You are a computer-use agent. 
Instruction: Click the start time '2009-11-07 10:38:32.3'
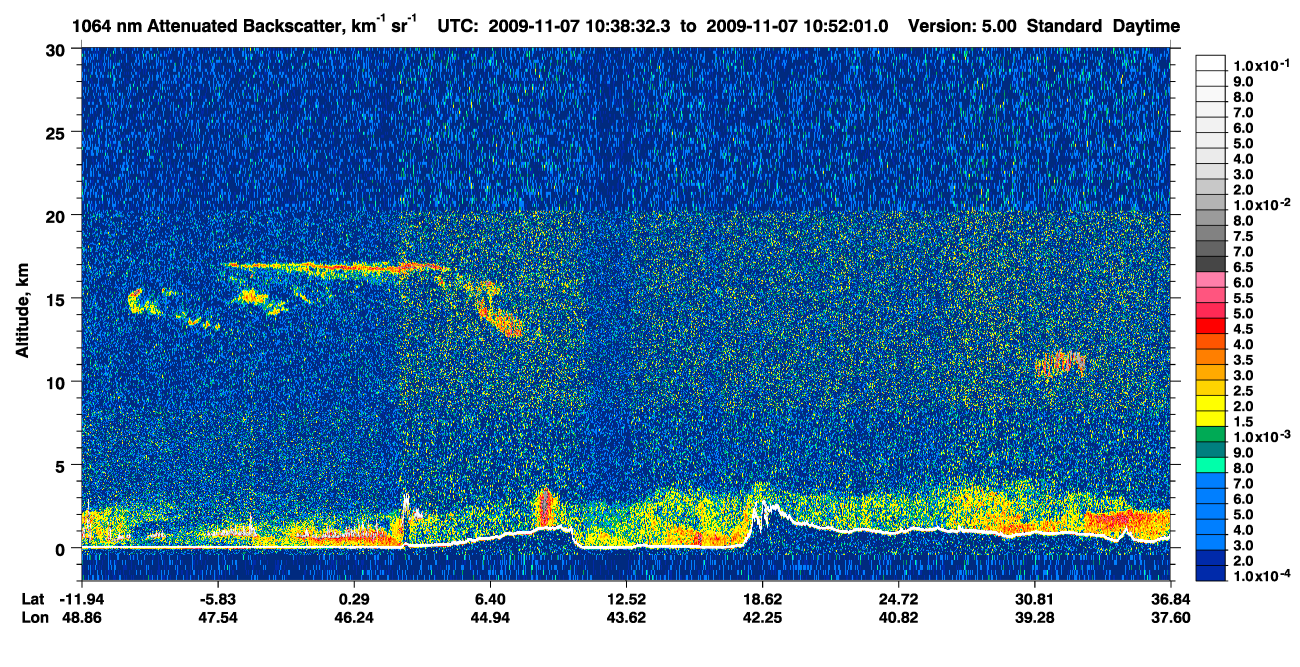click(580, 26)
